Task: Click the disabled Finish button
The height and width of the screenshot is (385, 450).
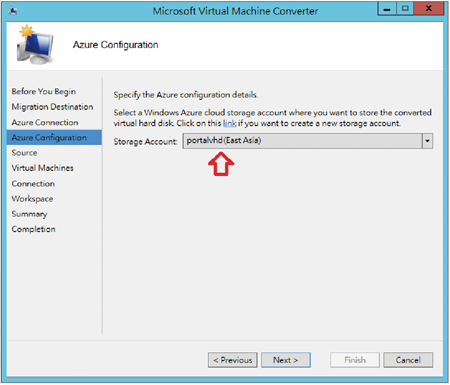Action: point(355,360)
